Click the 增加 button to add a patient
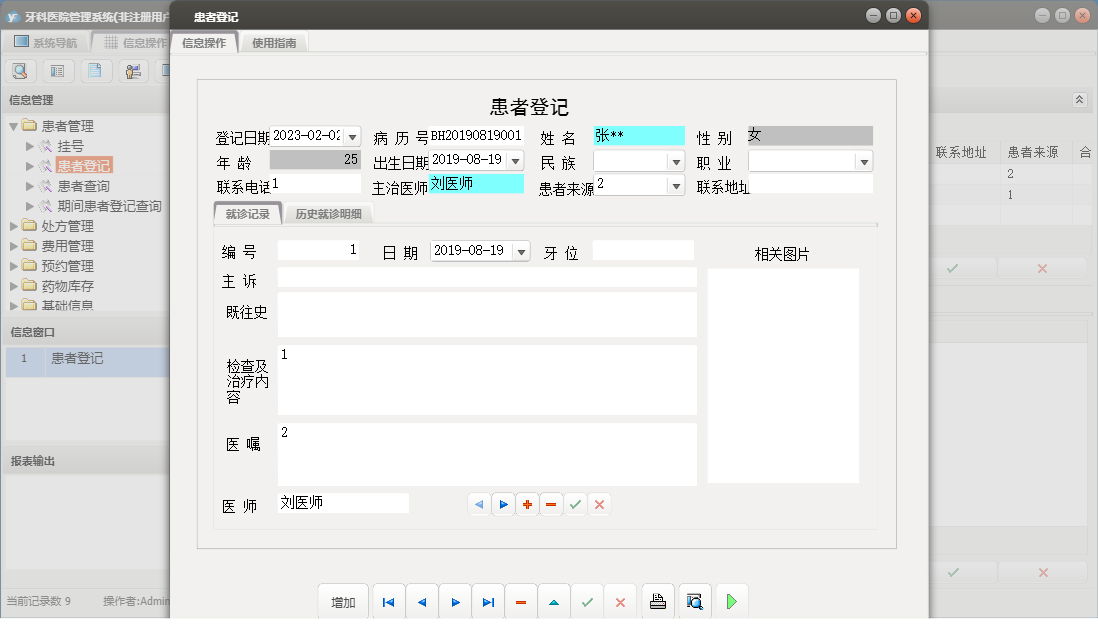This screenshot has height=625, width=1098. (x=343, y=601)
